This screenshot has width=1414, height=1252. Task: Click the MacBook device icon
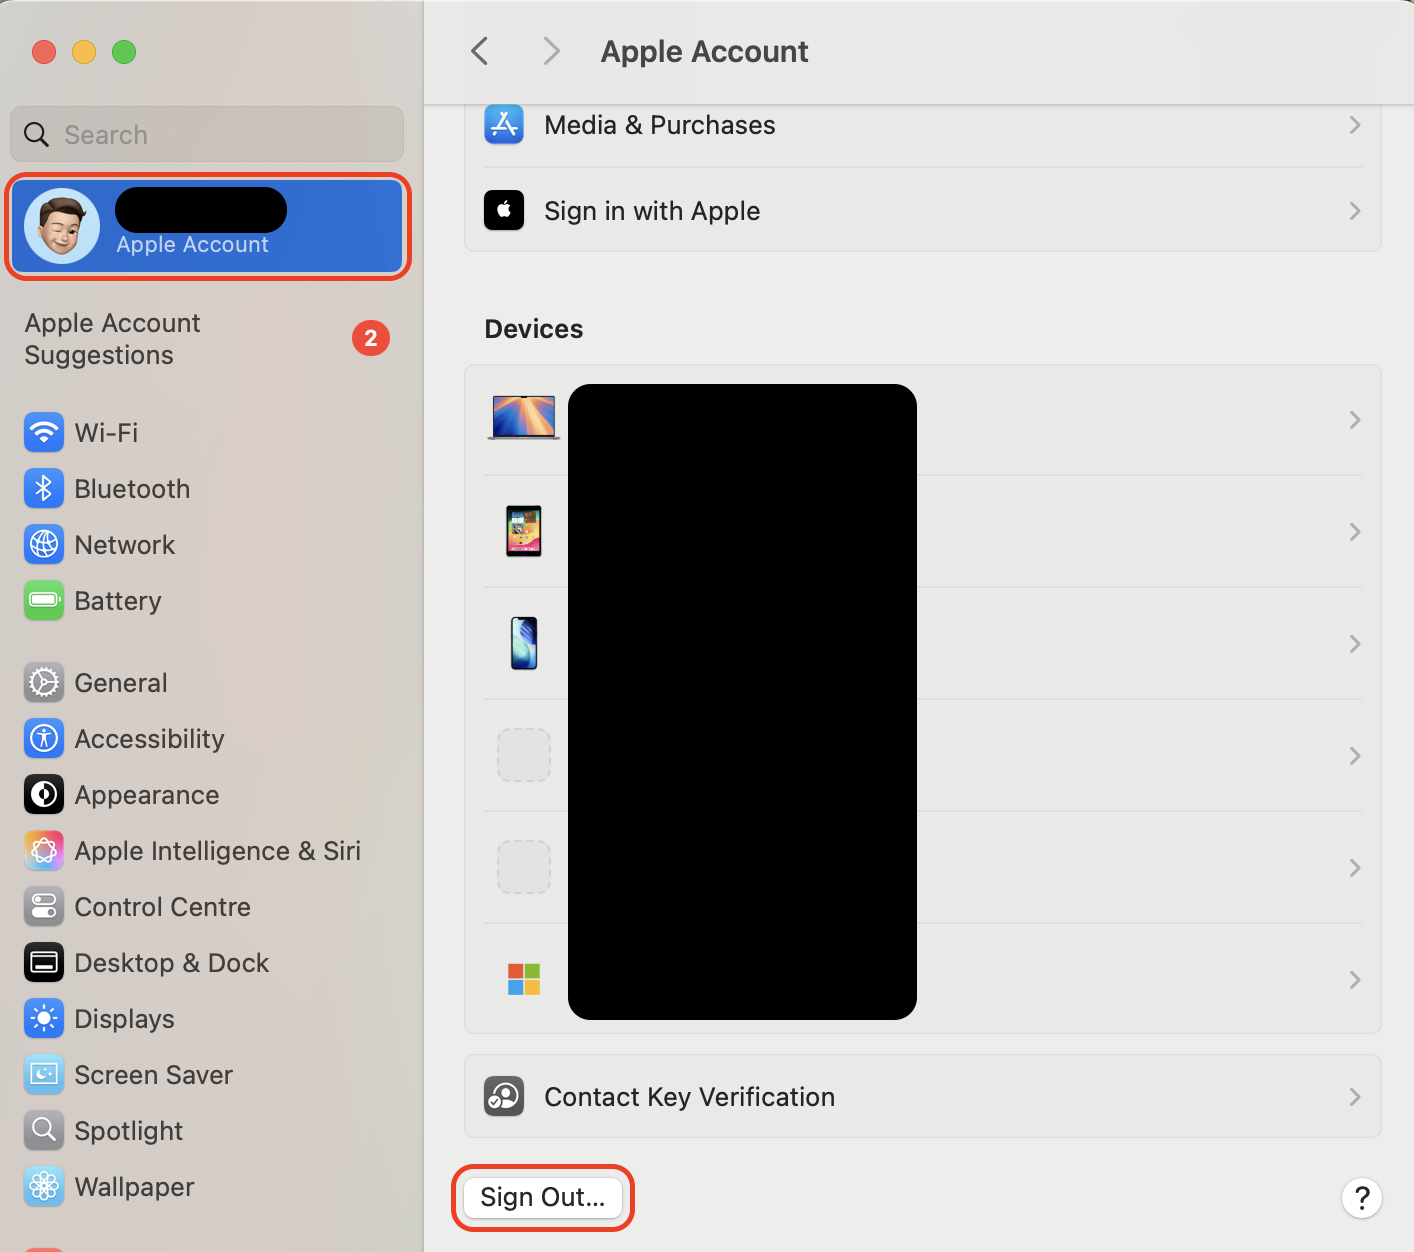524,418
